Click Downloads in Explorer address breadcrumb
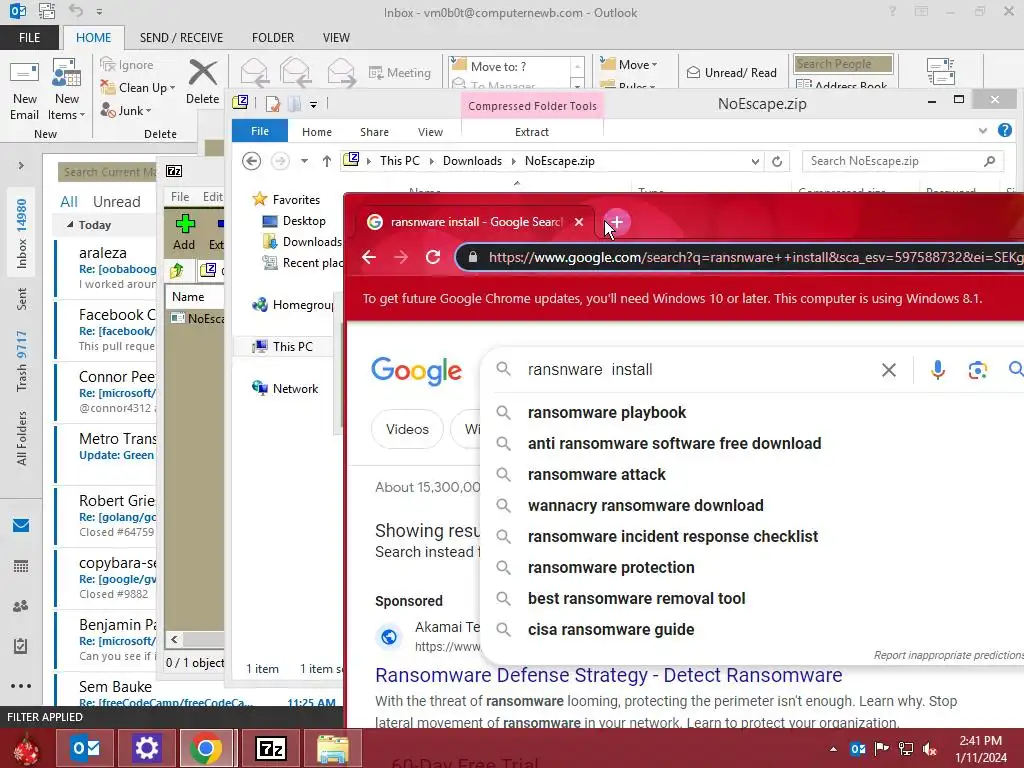Image resolution: width=1024 pixels, height=768 pixels. (472, 161)
